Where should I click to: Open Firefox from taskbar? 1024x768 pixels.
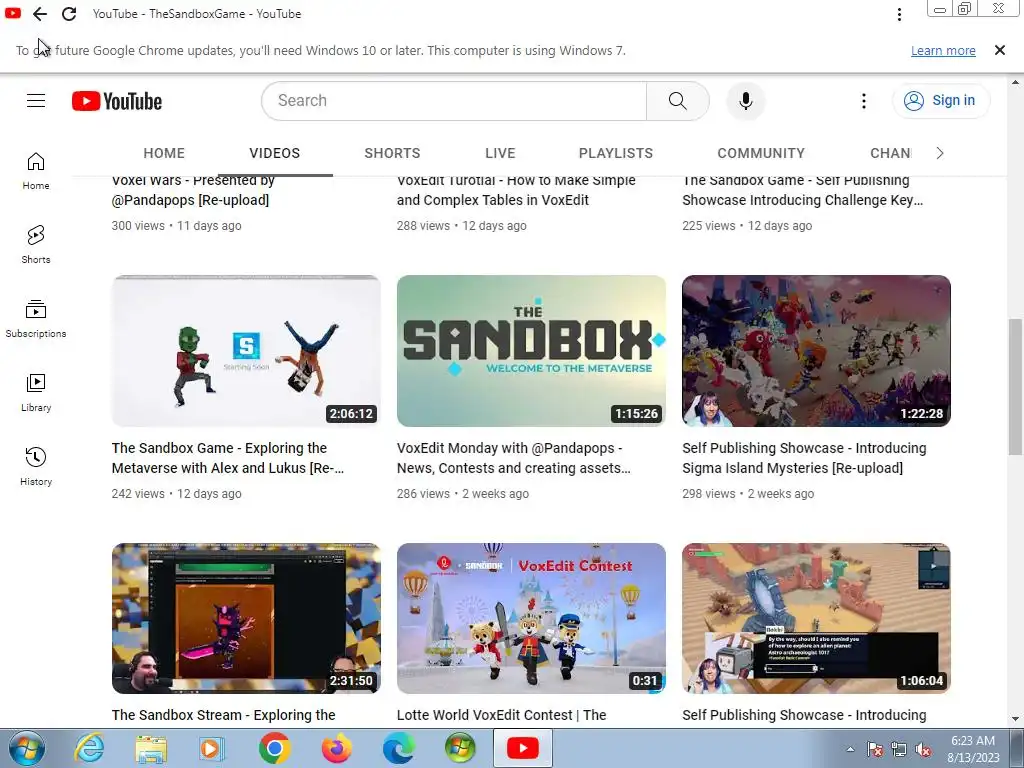click(x=336, y=748)
